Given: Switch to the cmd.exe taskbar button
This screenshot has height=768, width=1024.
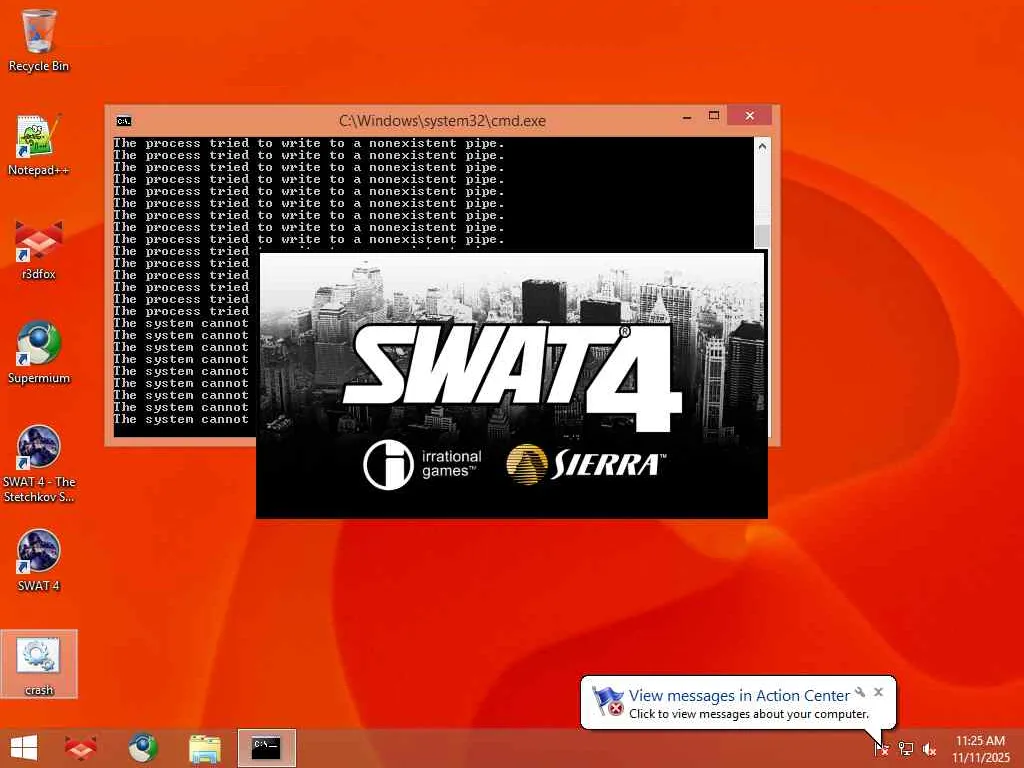Looking at the screenshot, I should click(266, 748).
